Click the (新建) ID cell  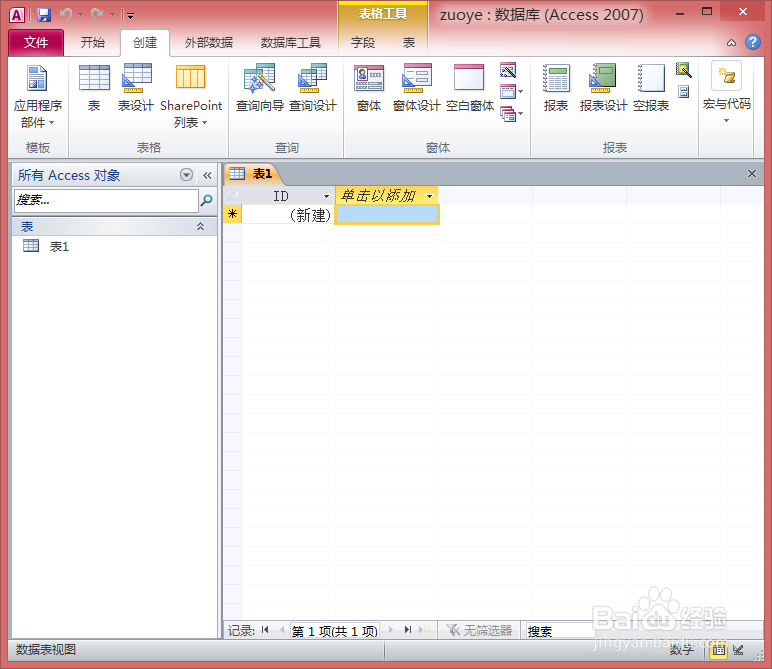(288, 215)
